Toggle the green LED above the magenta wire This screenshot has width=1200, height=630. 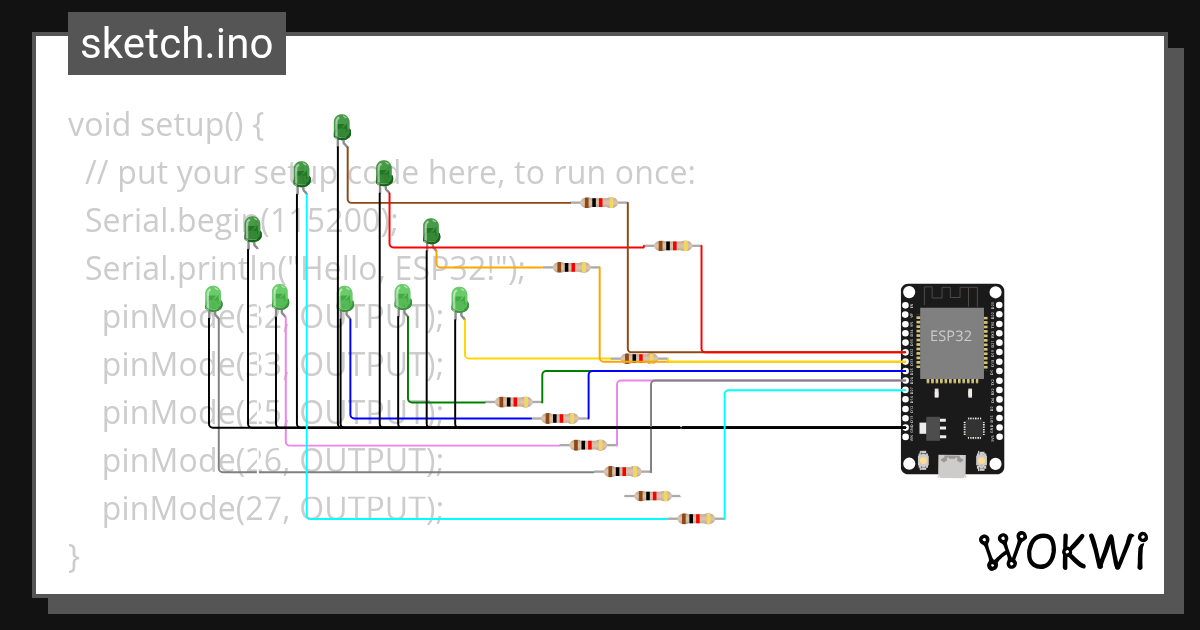pos(279,297)
